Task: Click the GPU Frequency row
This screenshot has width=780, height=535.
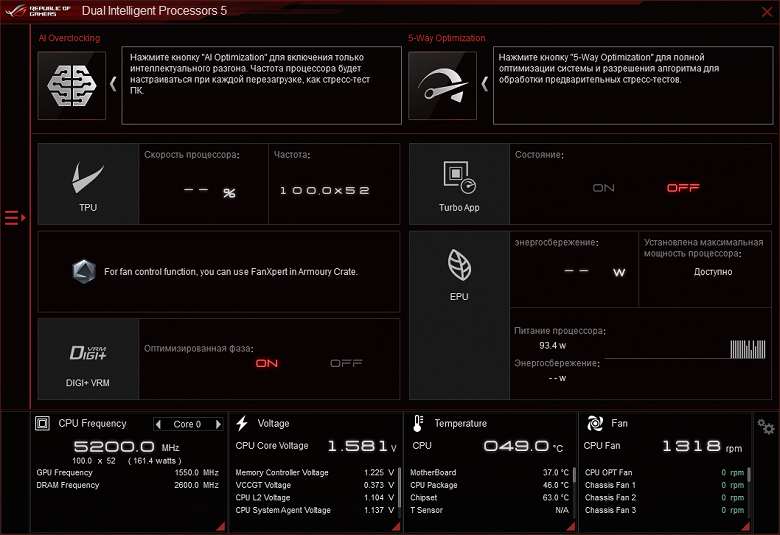Action: tap(127, 473)
